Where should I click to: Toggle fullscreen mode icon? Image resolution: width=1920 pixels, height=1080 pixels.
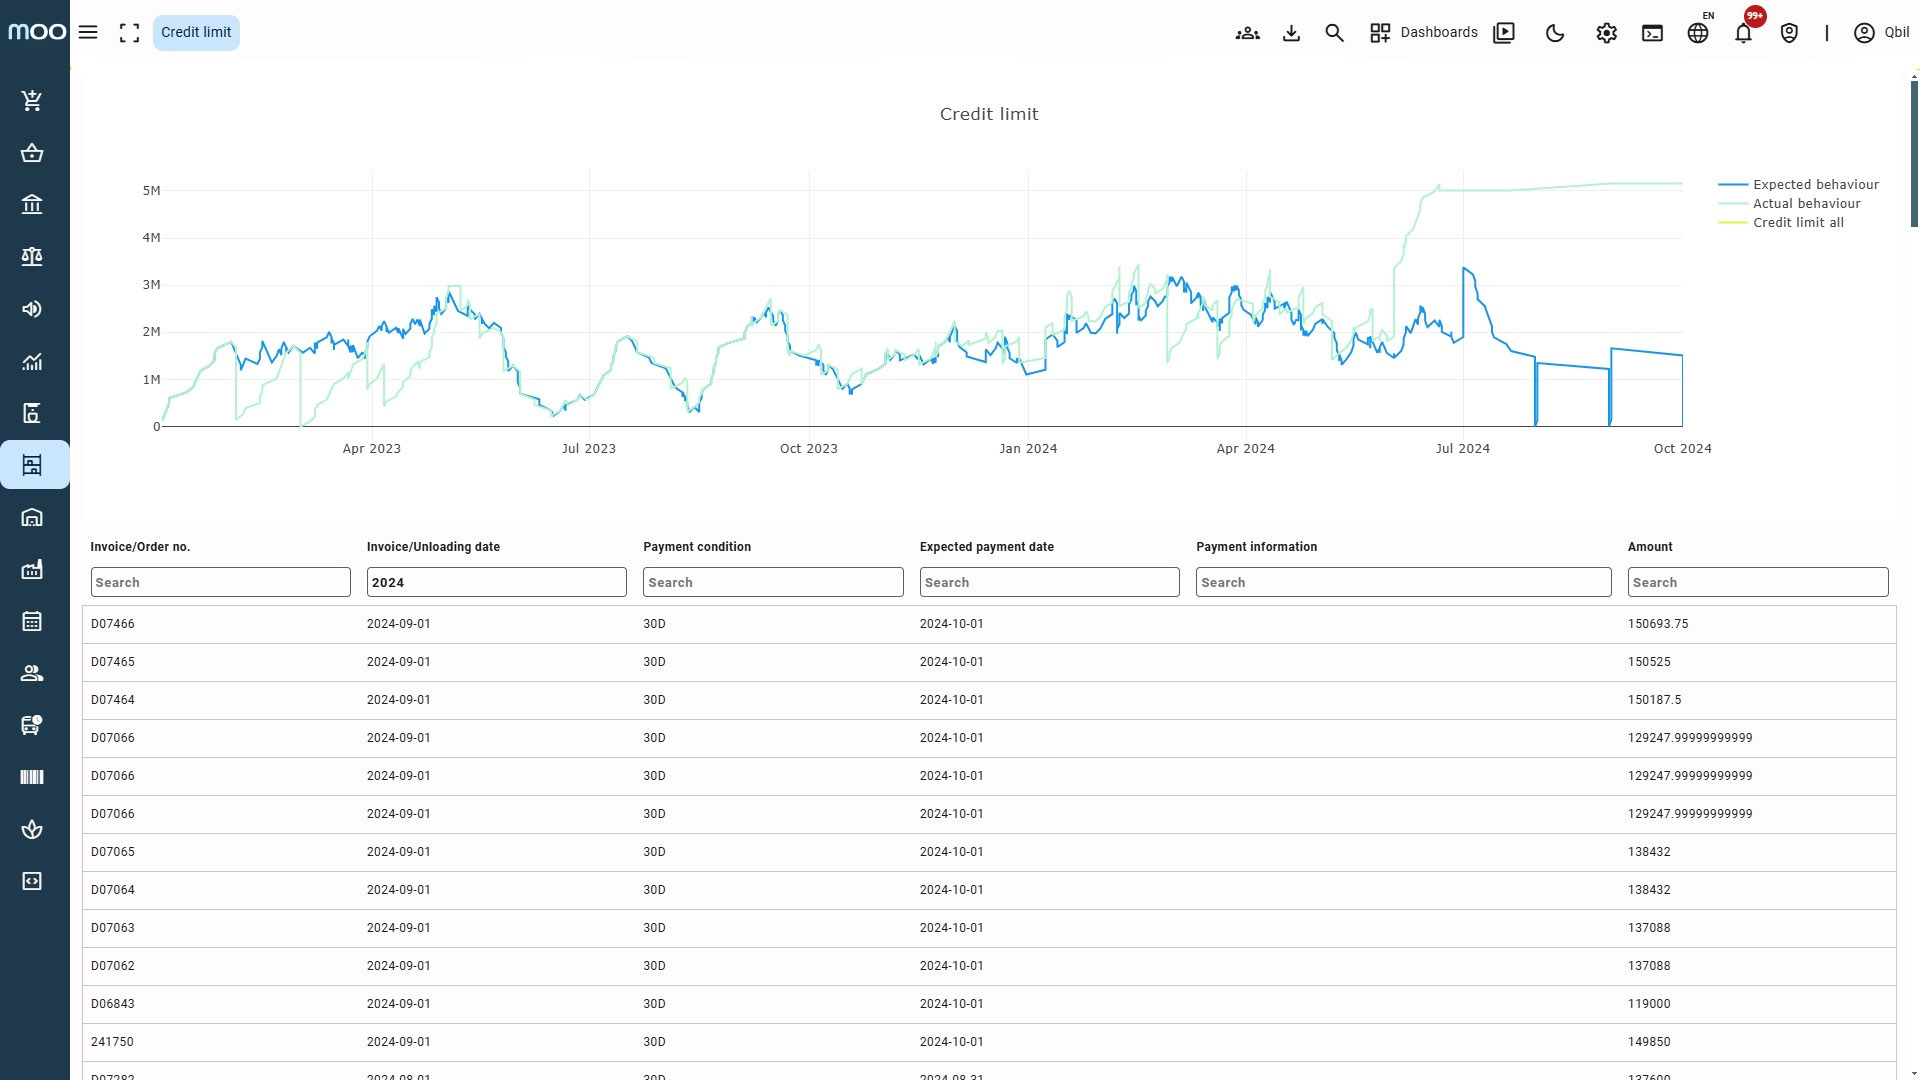[x=129, y=33]
